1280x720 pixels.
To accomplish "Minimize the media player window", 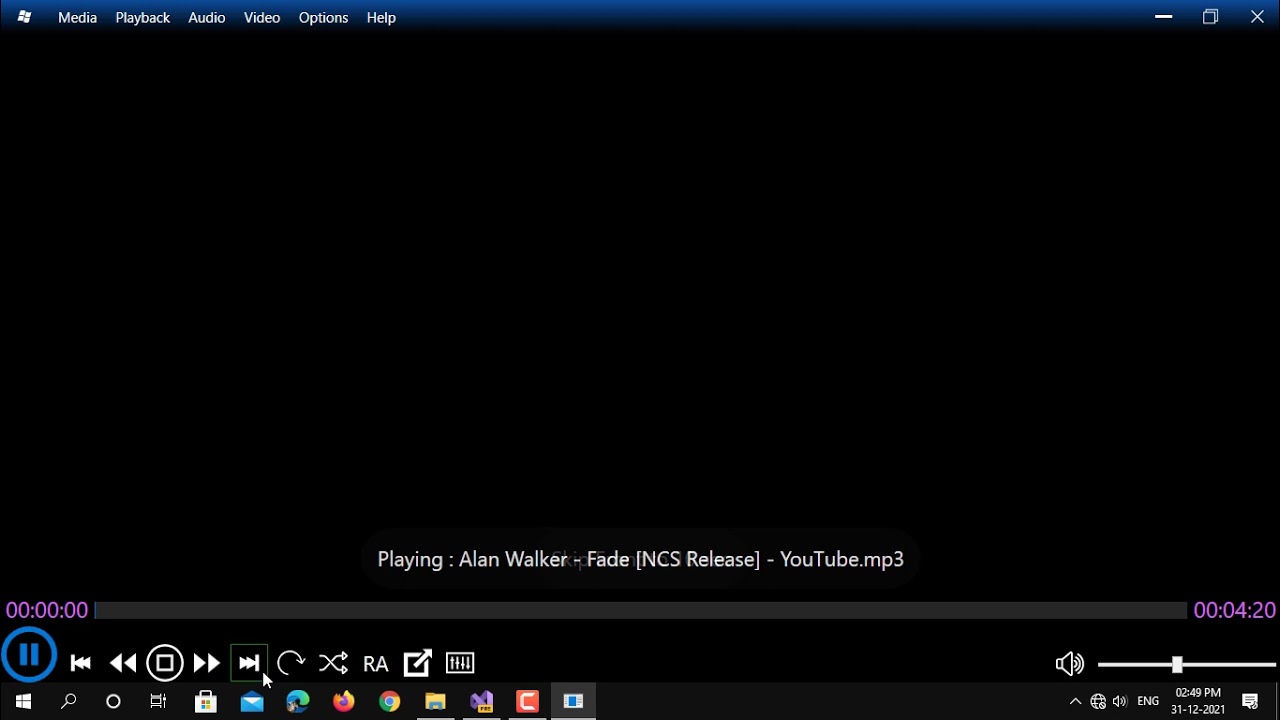I will point(1163,17).
